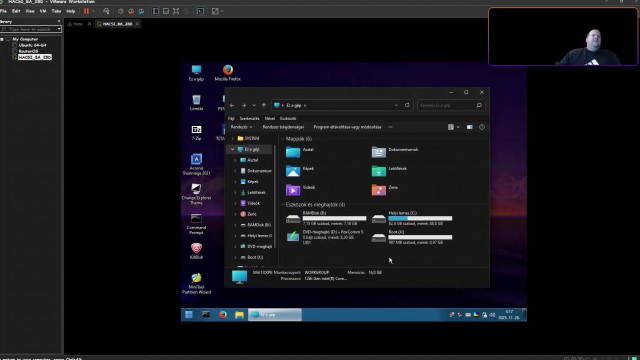Image resolution: width=640 pixels, height=360 pixels.
Task: Open Firefox from the guest taskbar
Action: (222, 315)
